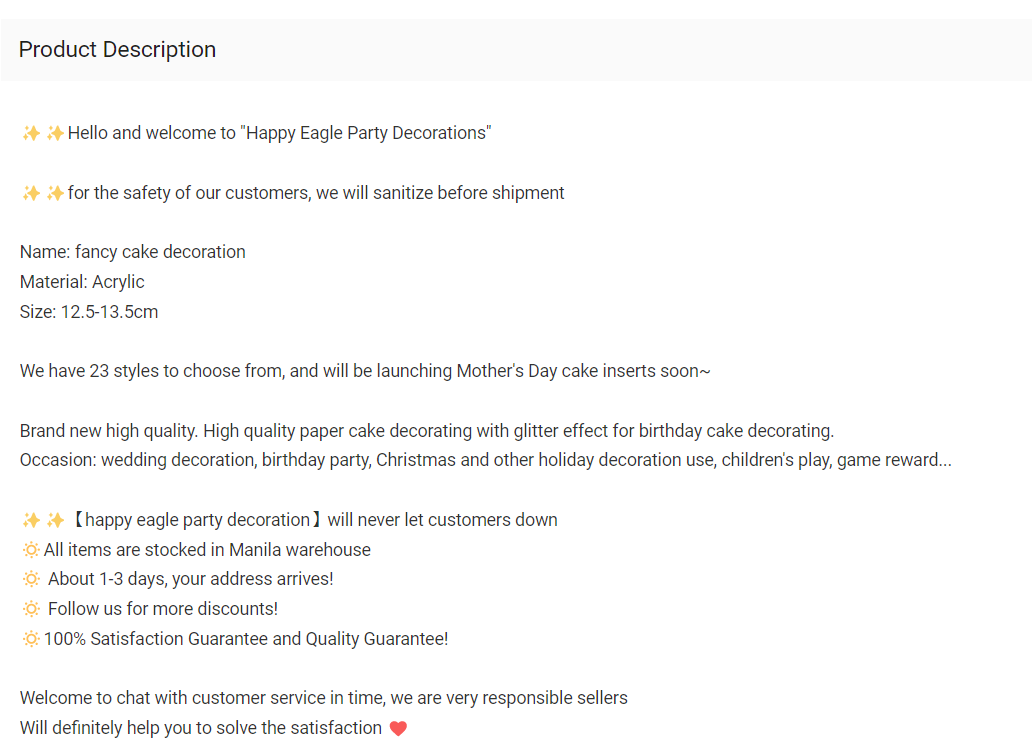This screenshot has height=747, width=1032.
Task: Click the "Name: fancy cake decoration" line
Action: coord(133,252)
